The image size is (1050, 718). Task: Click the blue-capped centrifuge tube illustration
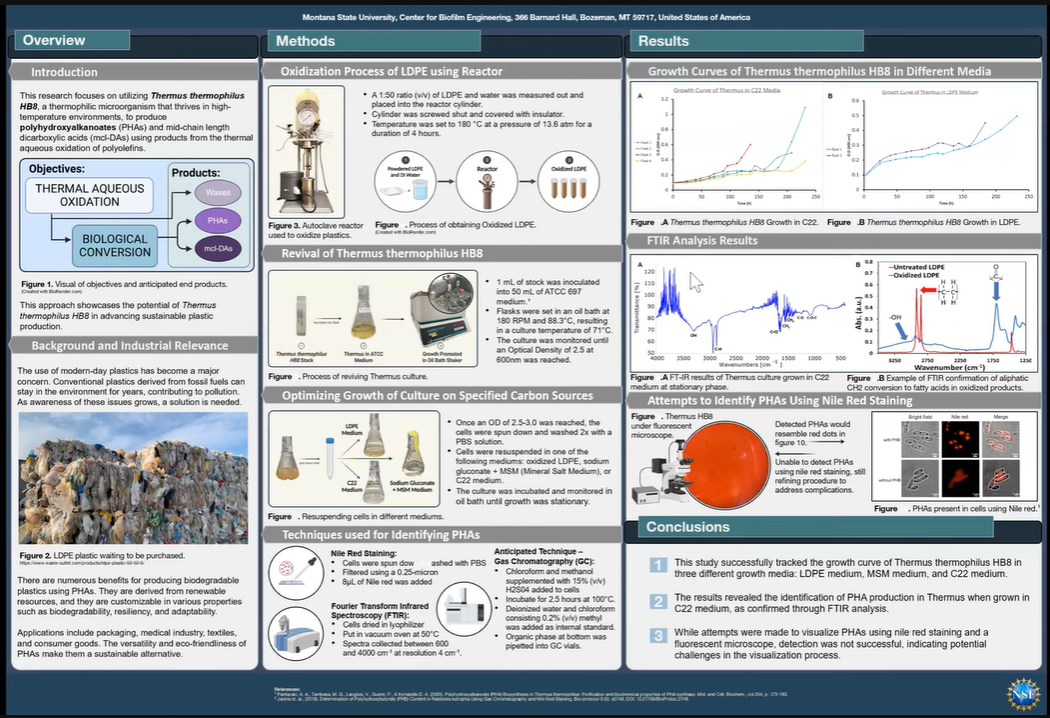tap(330, 458)
